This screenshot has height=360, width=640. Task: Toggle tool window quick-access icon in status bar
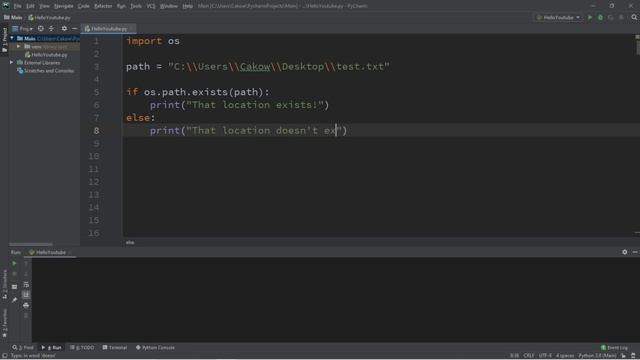click(x=4, y=356)
